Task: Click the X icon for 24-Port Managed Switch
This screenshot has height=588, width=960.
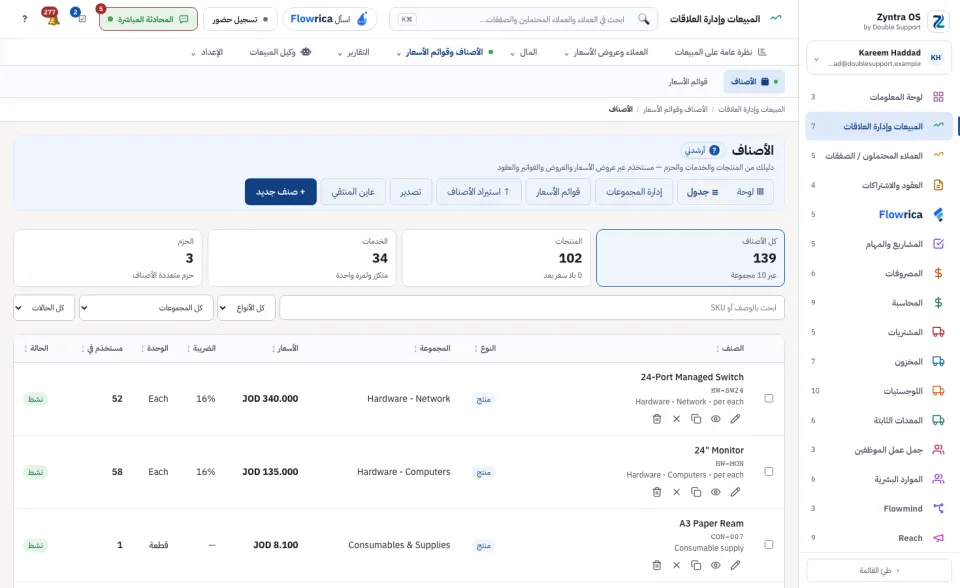Action: (677, 419)
